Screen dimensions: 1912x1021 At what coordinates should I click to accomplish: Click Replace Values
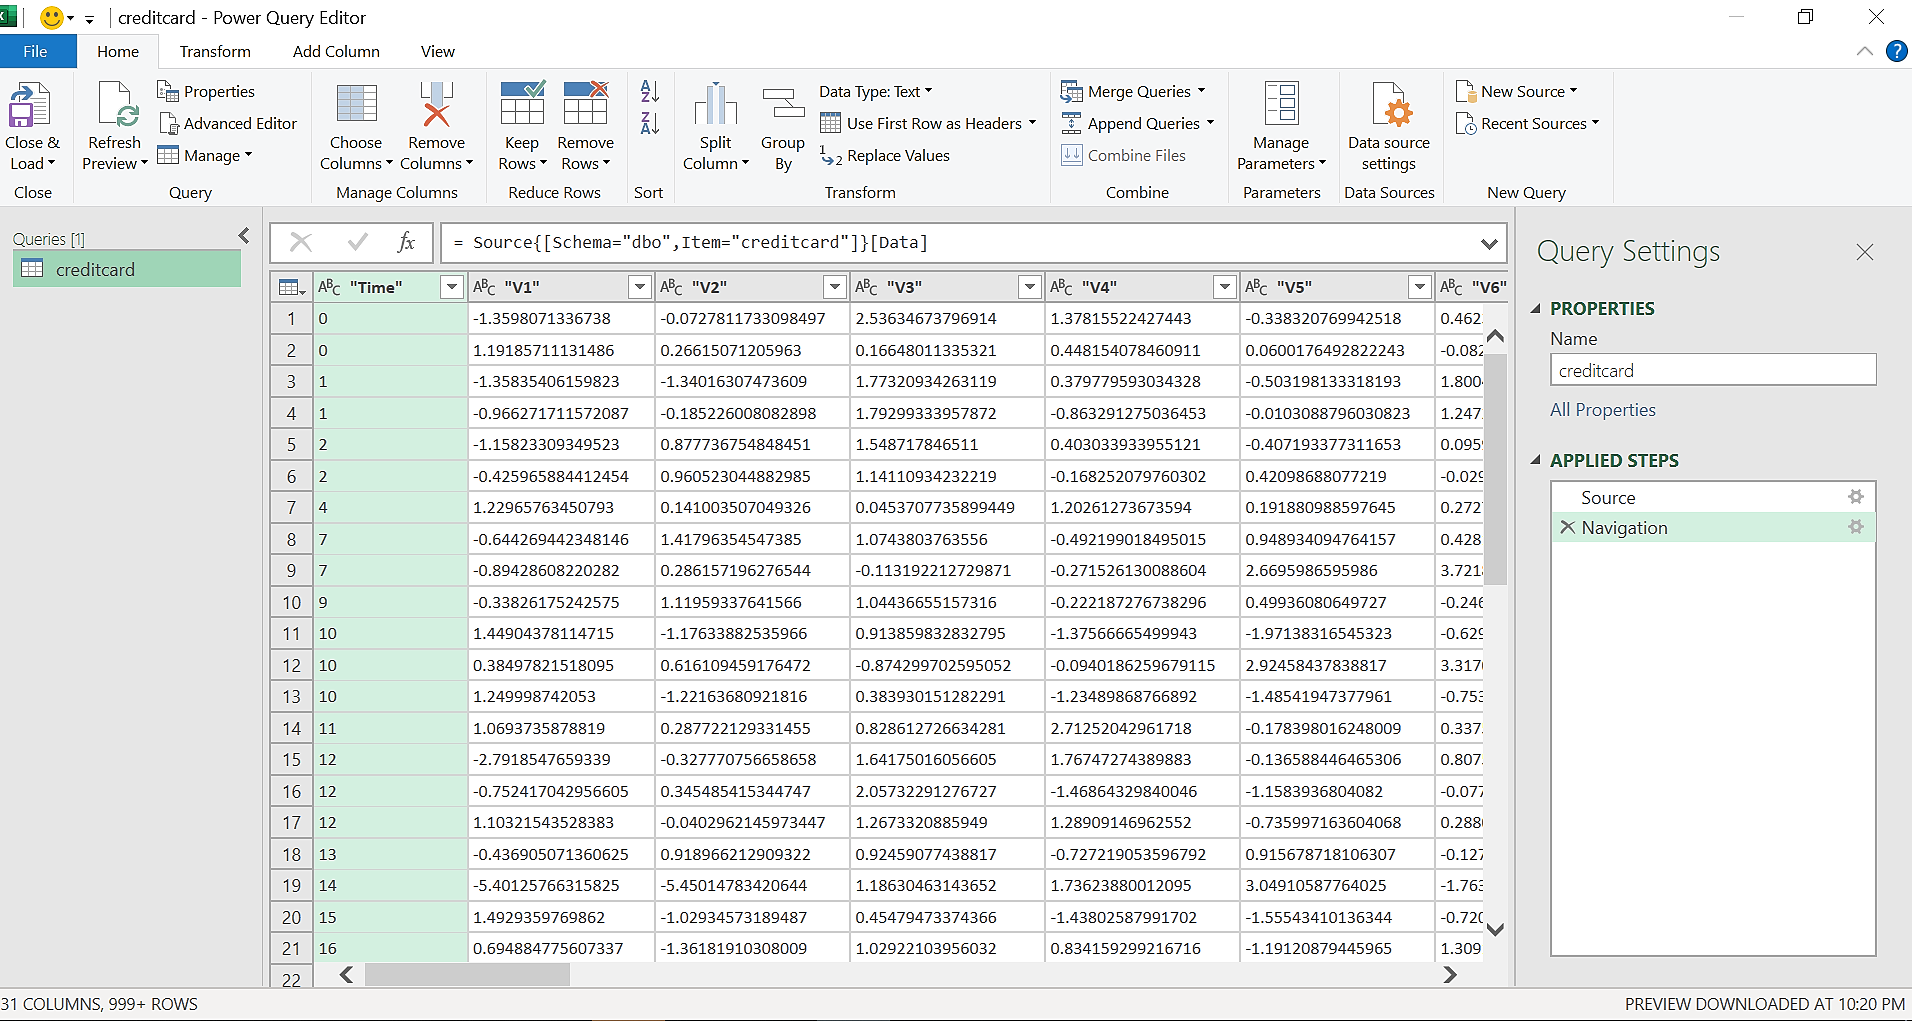885,155
